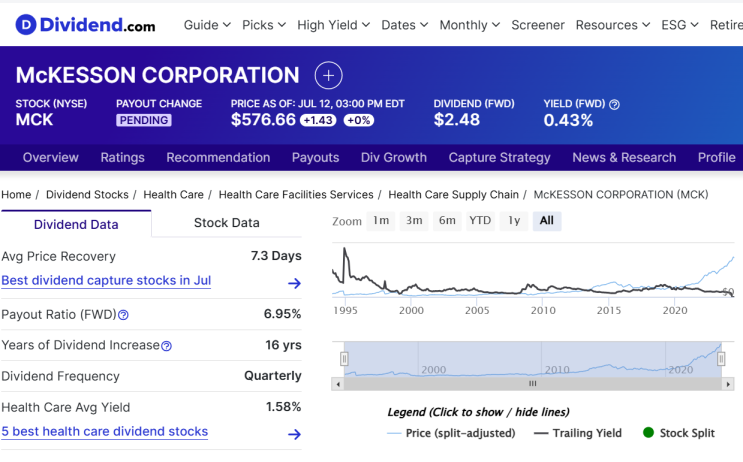Expand the Guide dropdown menu

pos(207,25)
